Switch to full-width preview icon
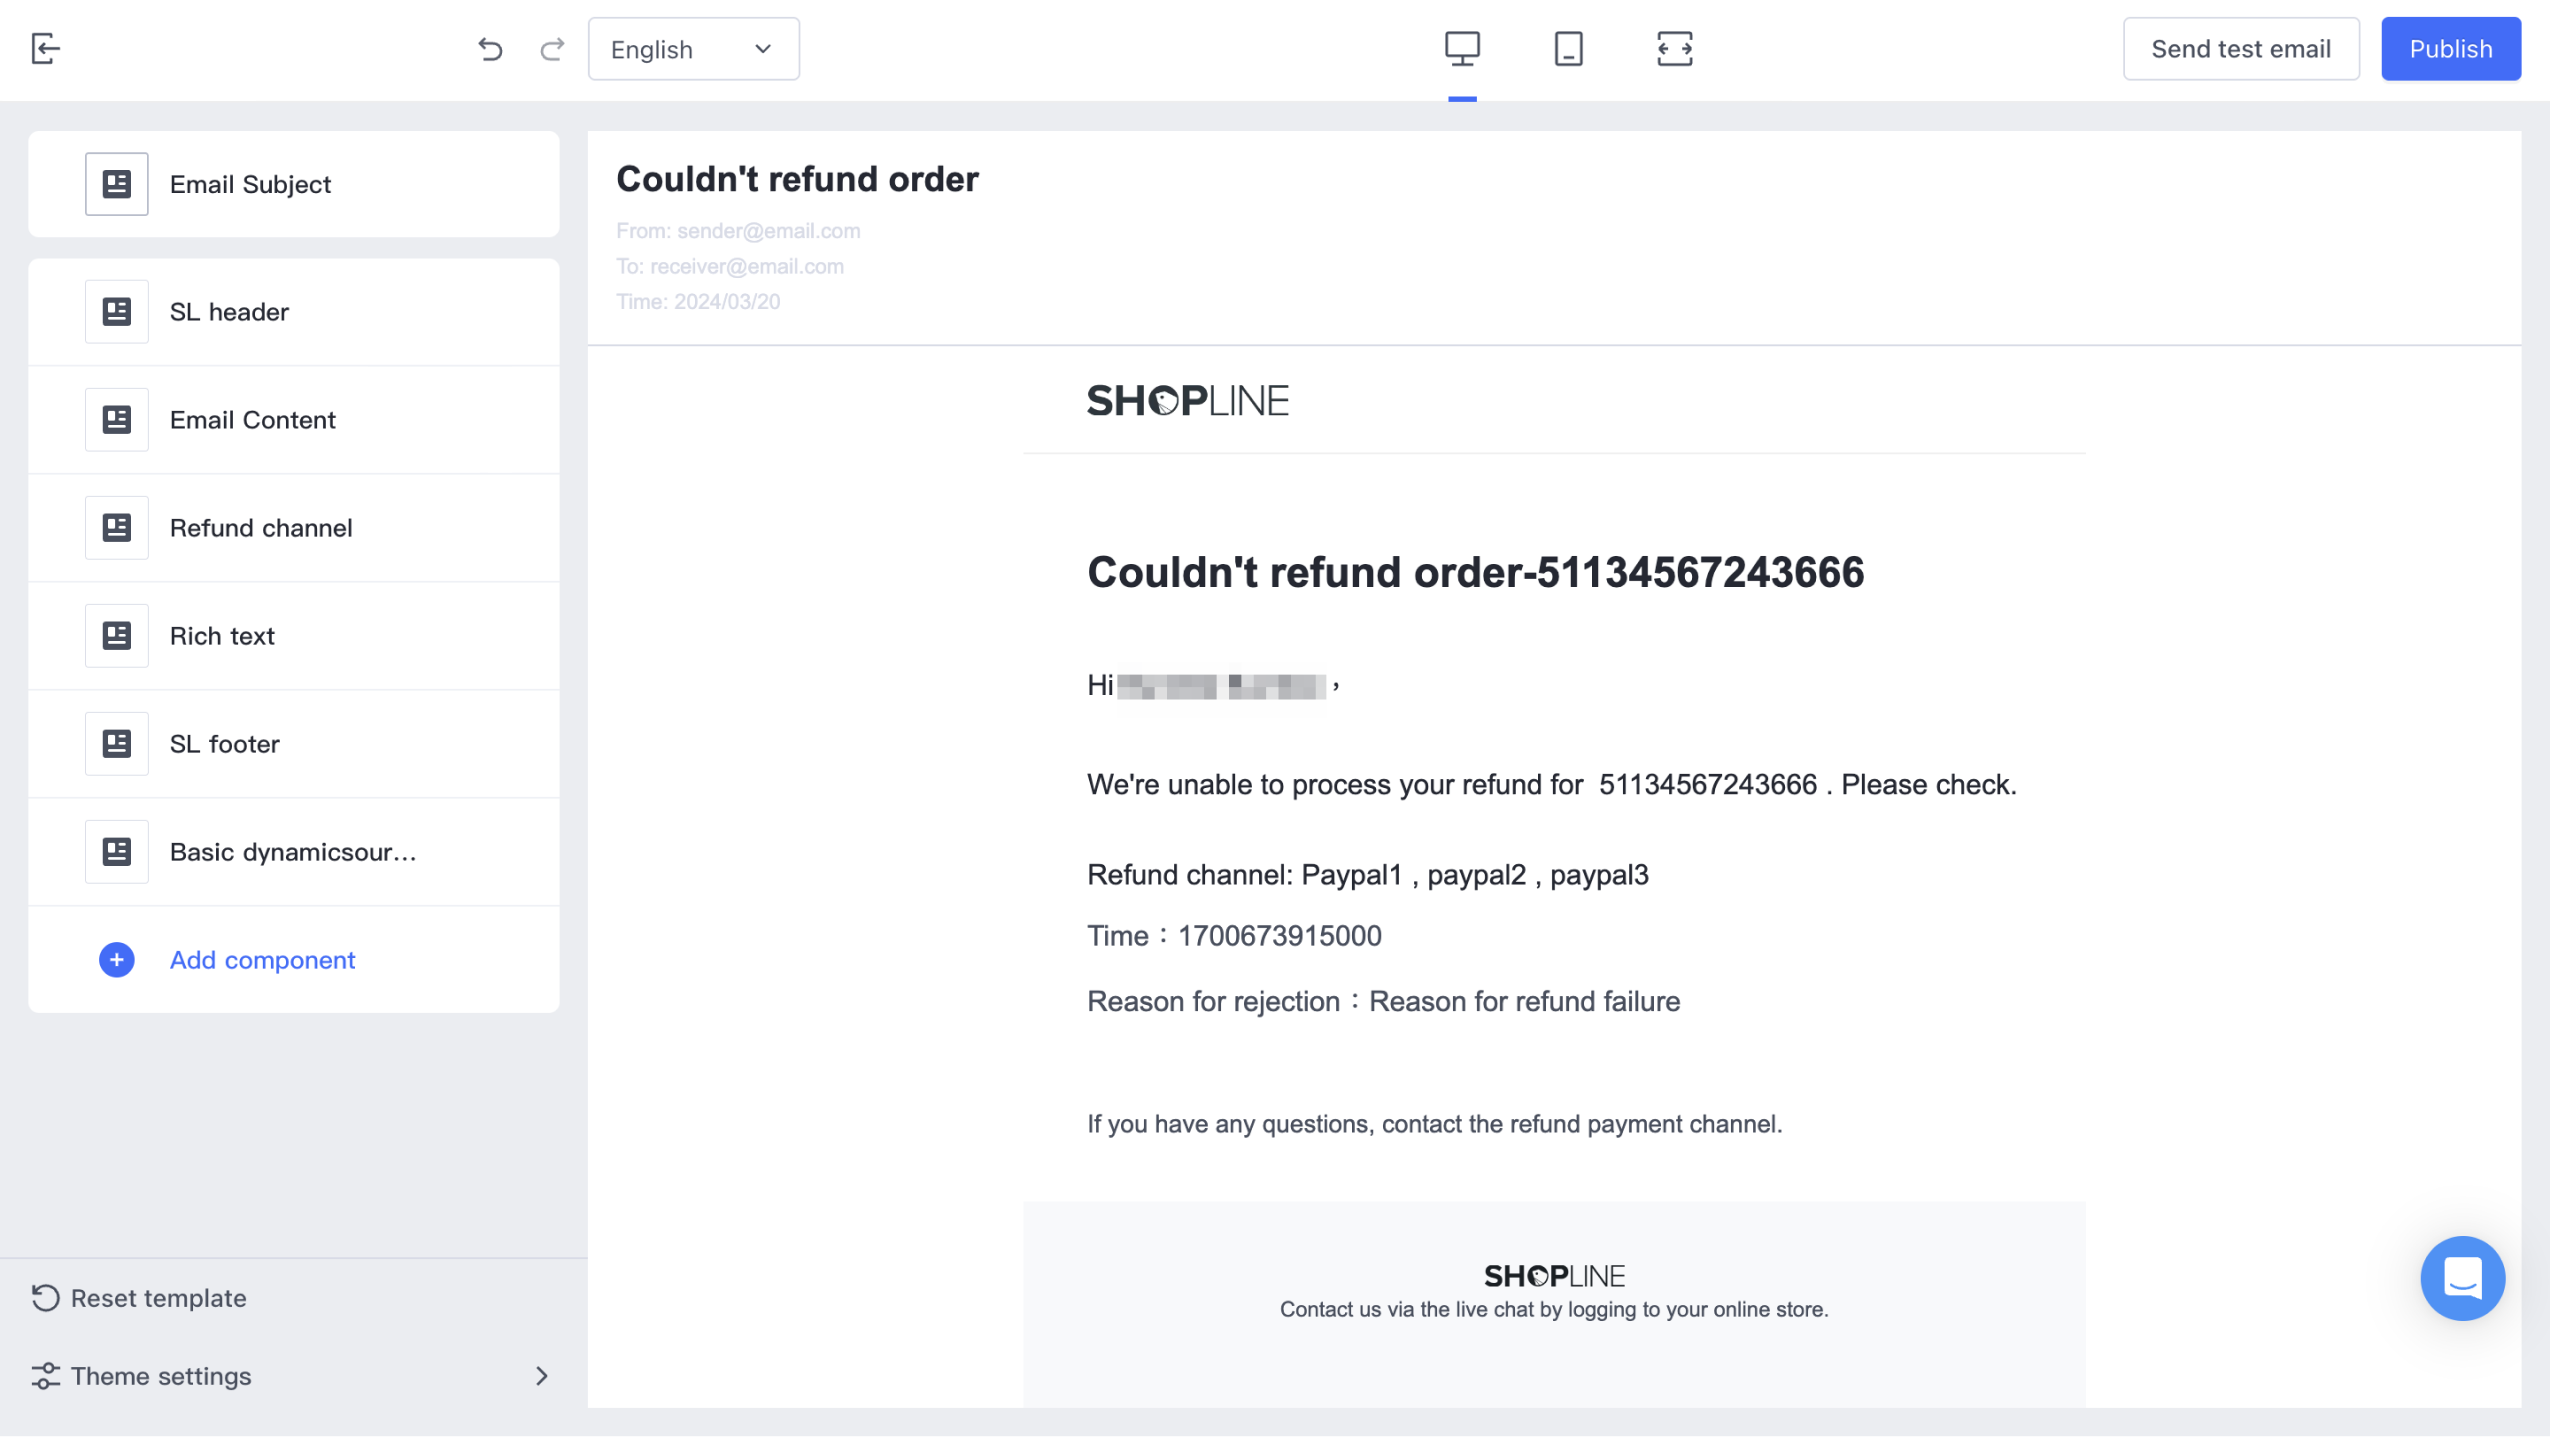Screen dimensions: 2550x1437 1674,48
